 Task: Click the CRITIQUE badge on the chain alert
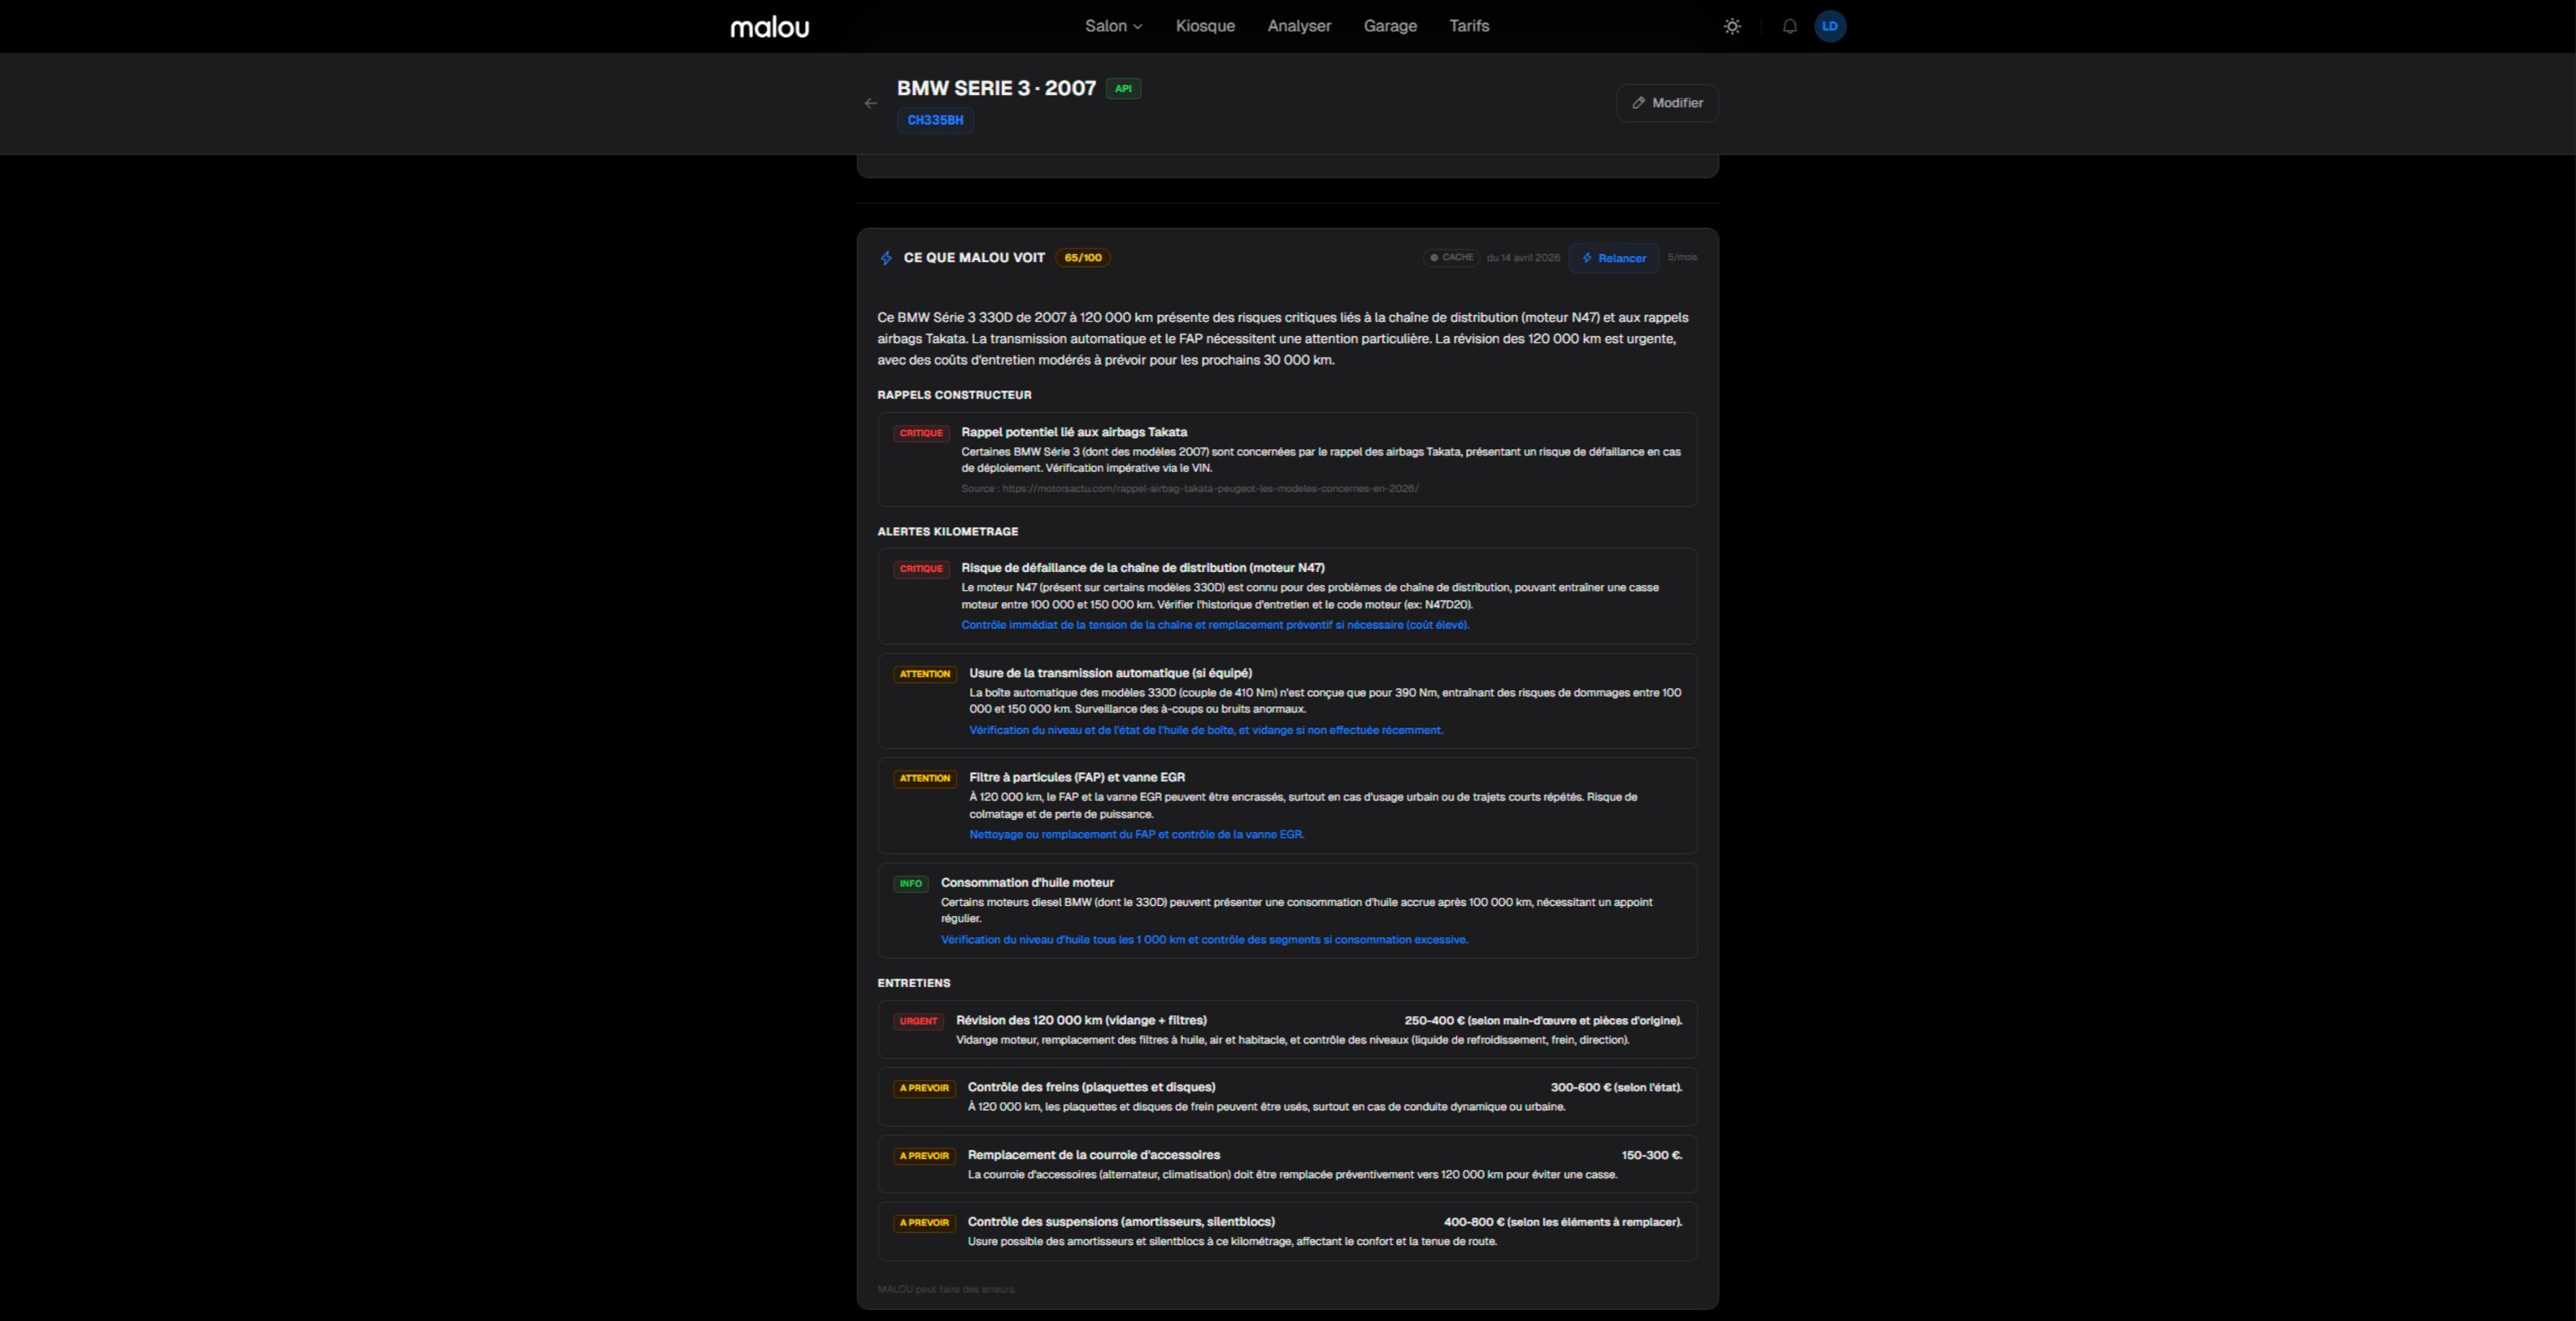[x=921, y=569]
